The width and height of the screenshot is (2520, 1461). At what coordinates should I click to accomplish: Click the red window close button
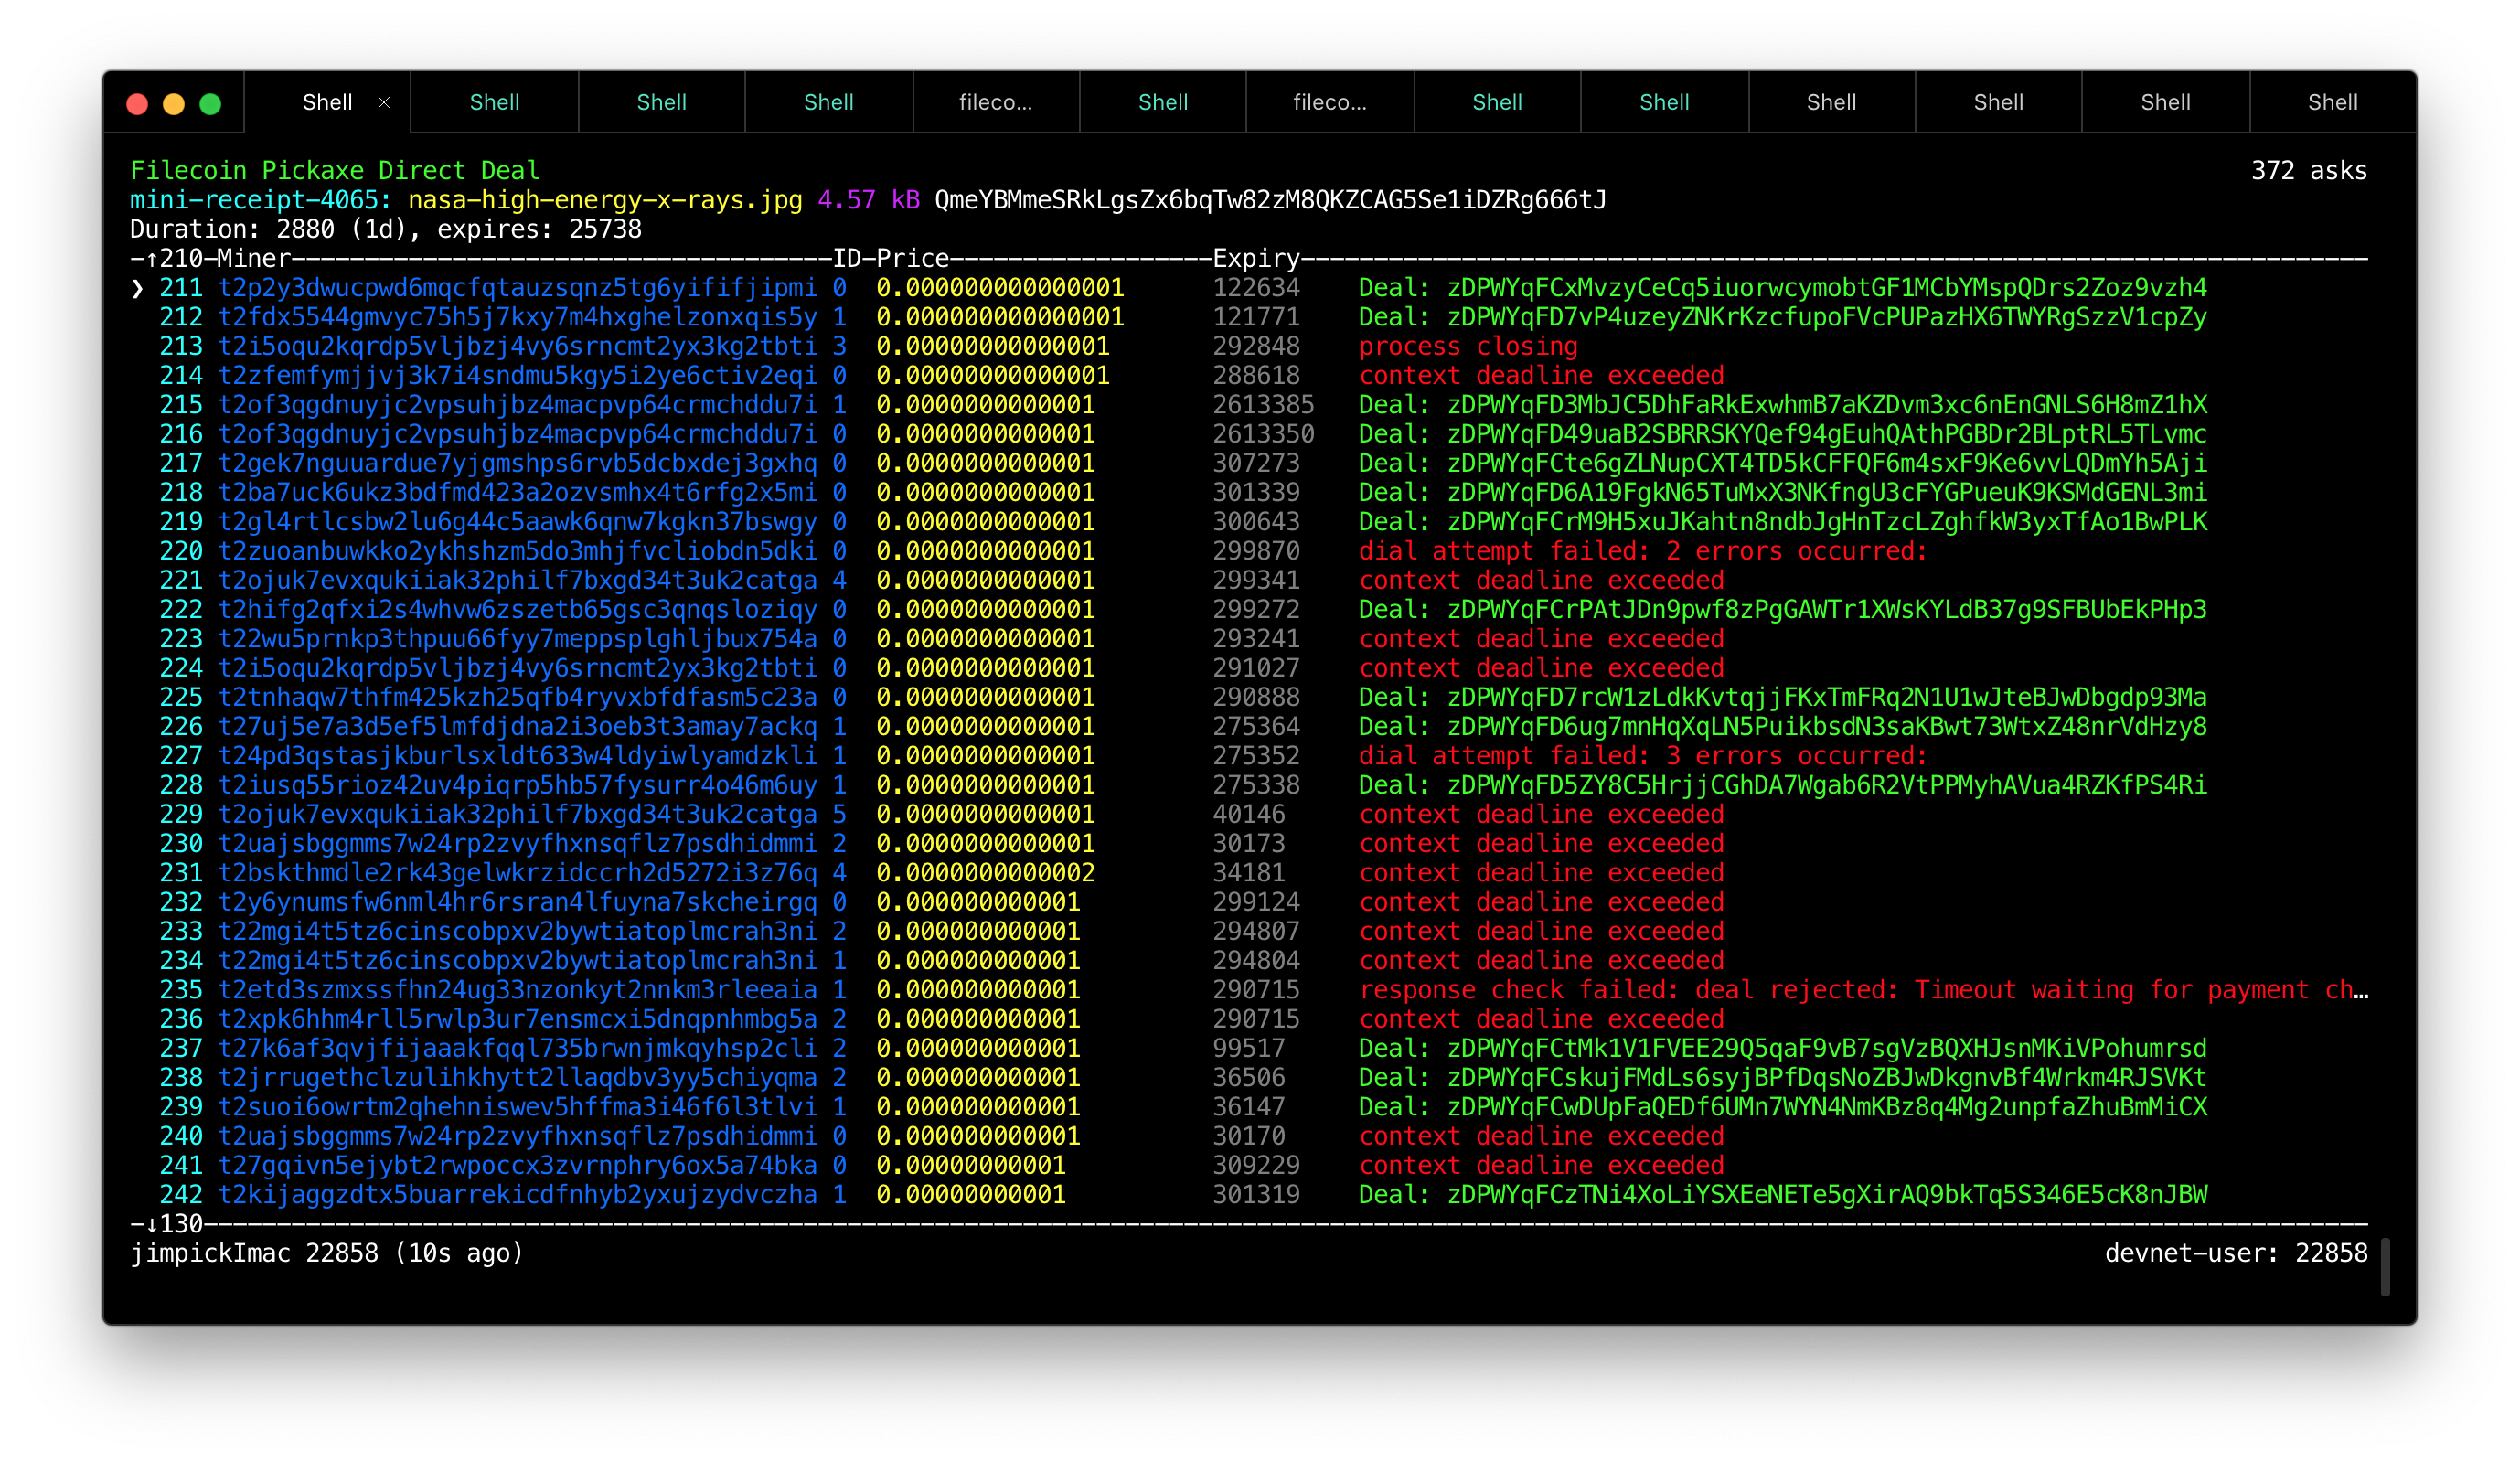(138, 104)
